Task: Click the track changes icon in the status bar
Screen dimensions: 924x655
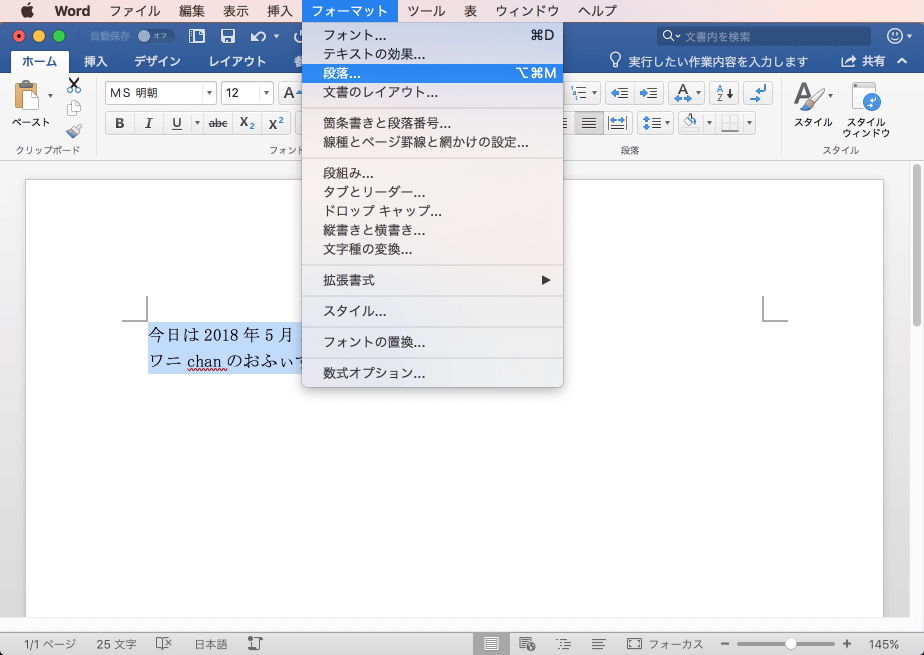Action: (255, 644)
